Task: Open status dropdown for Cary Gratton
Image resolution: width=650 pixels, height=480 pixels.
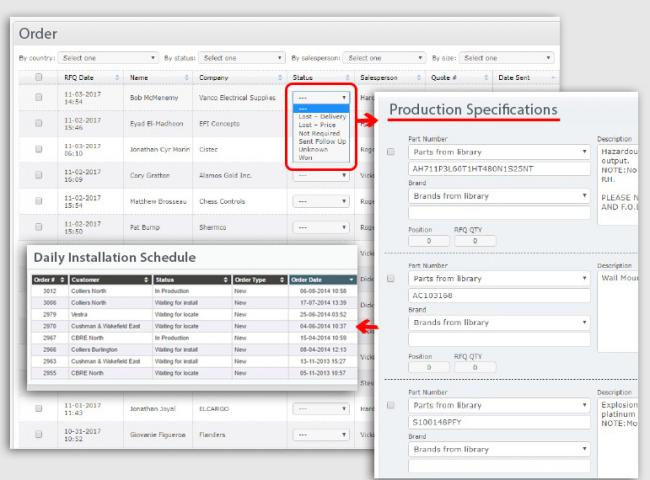Action: [x=321, y=175]
